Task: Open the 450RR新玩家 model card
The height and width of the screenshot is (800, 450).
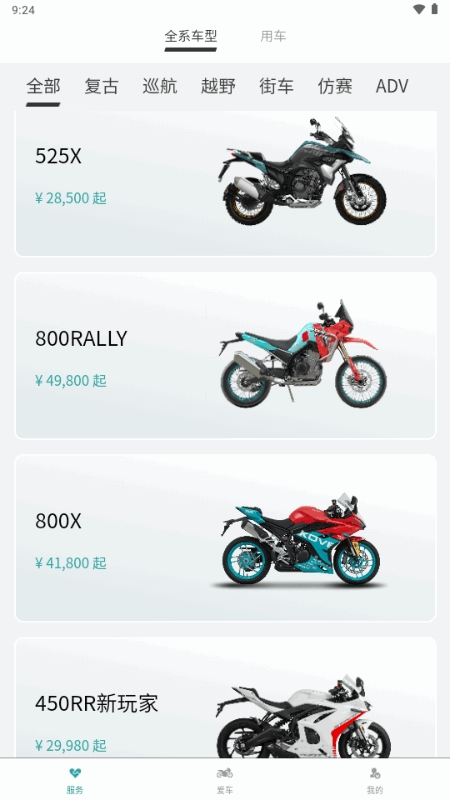Action: (x=226, y=697)
